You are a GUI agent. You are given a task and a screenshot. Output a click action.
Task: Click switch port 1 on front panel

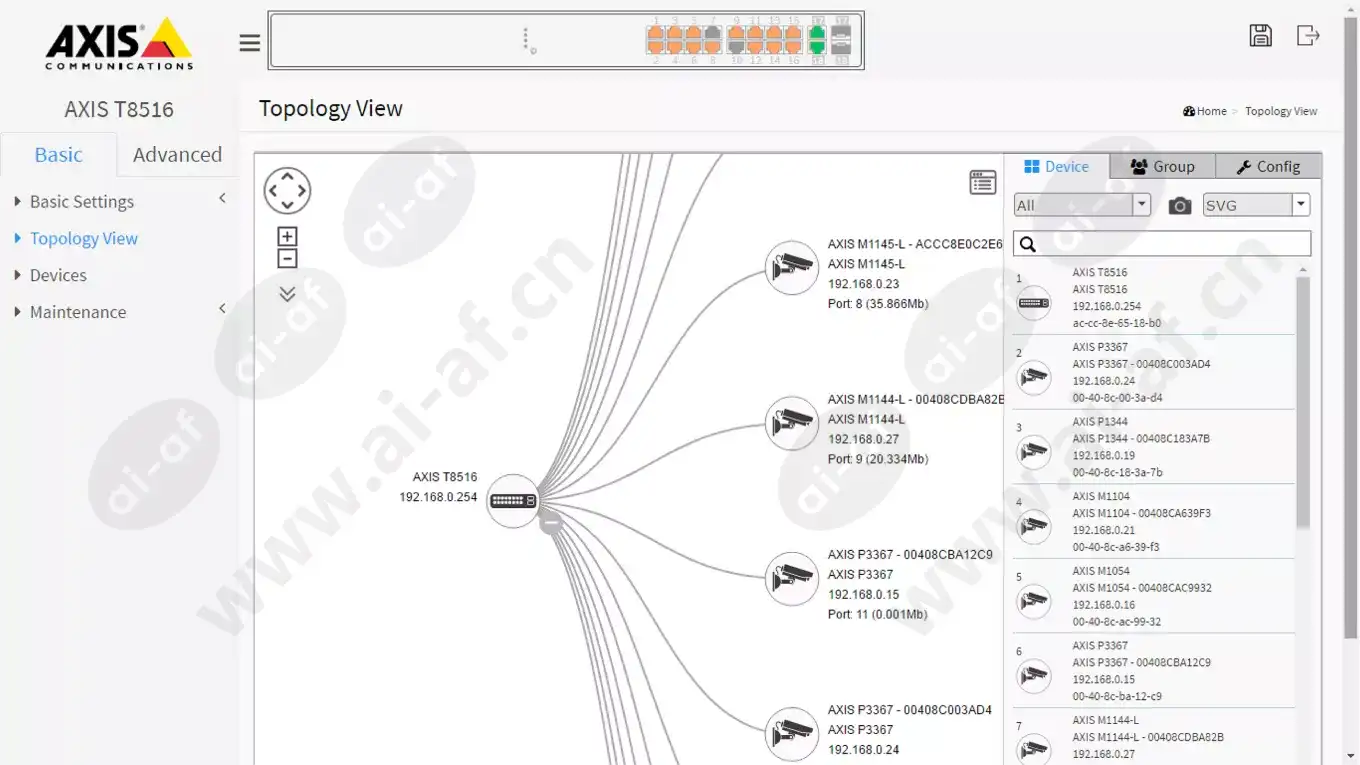(655, 33)
